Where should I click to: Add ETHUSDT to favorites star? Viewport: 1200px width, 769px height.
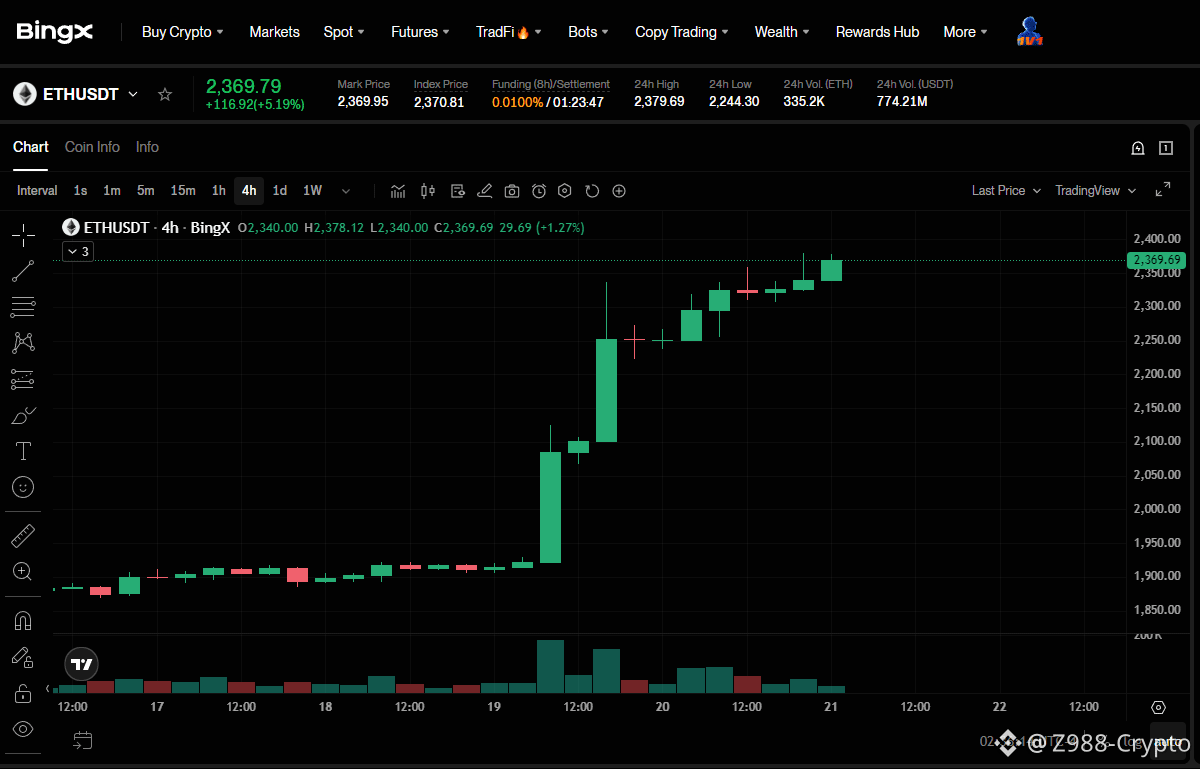pyautogui.click(x=165, y=94)
